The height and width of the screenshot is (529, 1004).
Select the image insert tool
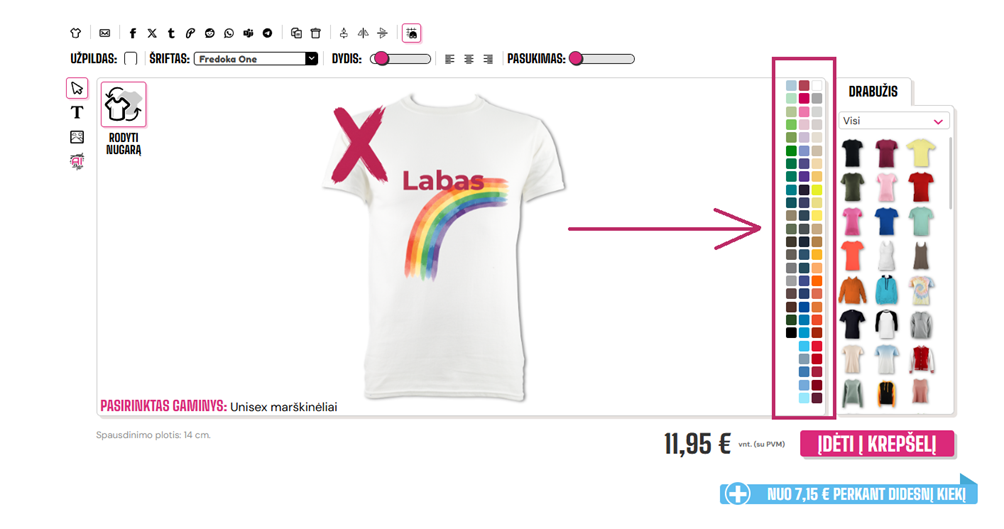point(77,137)
